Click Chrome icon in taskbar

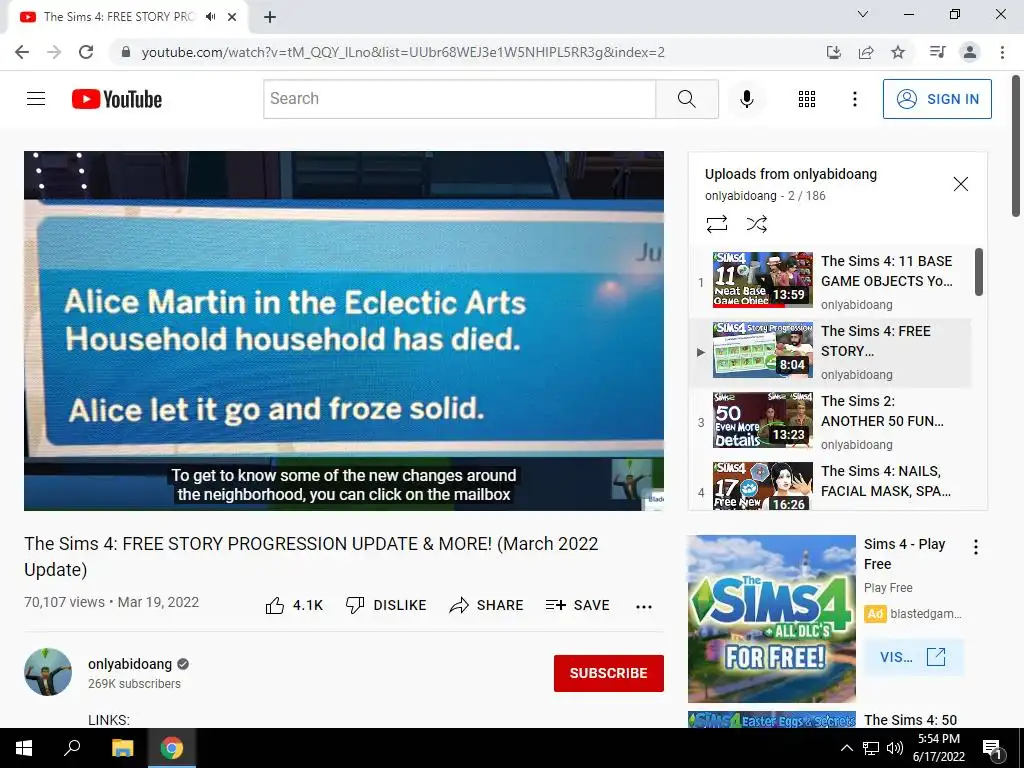(172, 748)
